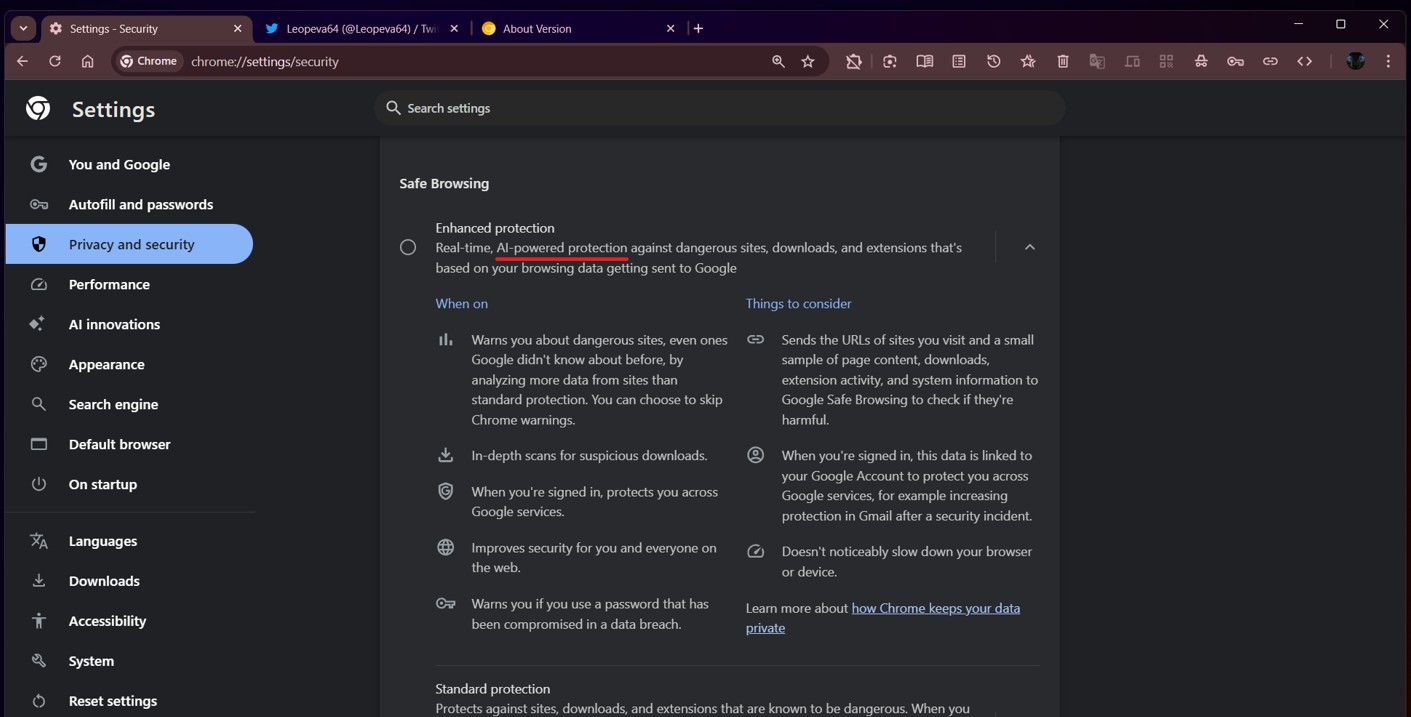Bookmark this page with the star

[808, 61]
